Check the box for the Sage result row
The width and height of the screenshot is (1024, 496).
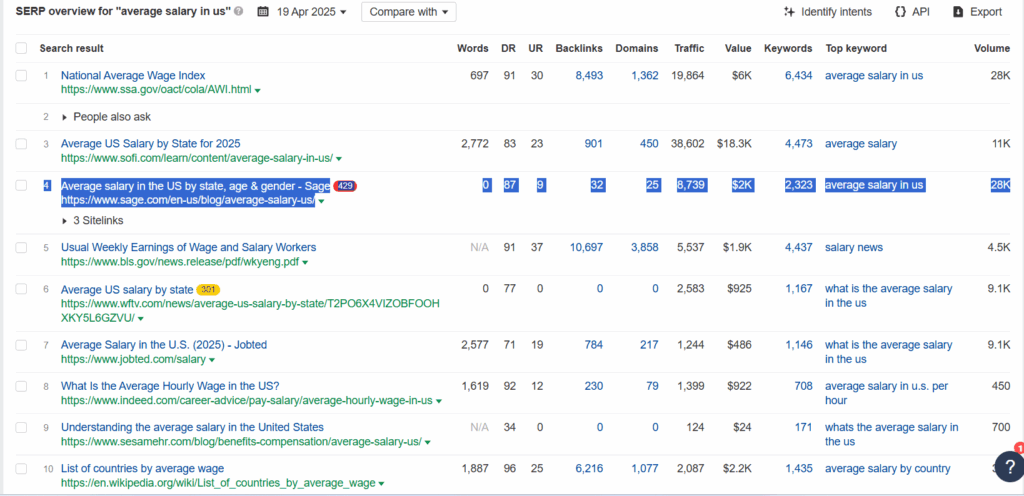point(22,185)
